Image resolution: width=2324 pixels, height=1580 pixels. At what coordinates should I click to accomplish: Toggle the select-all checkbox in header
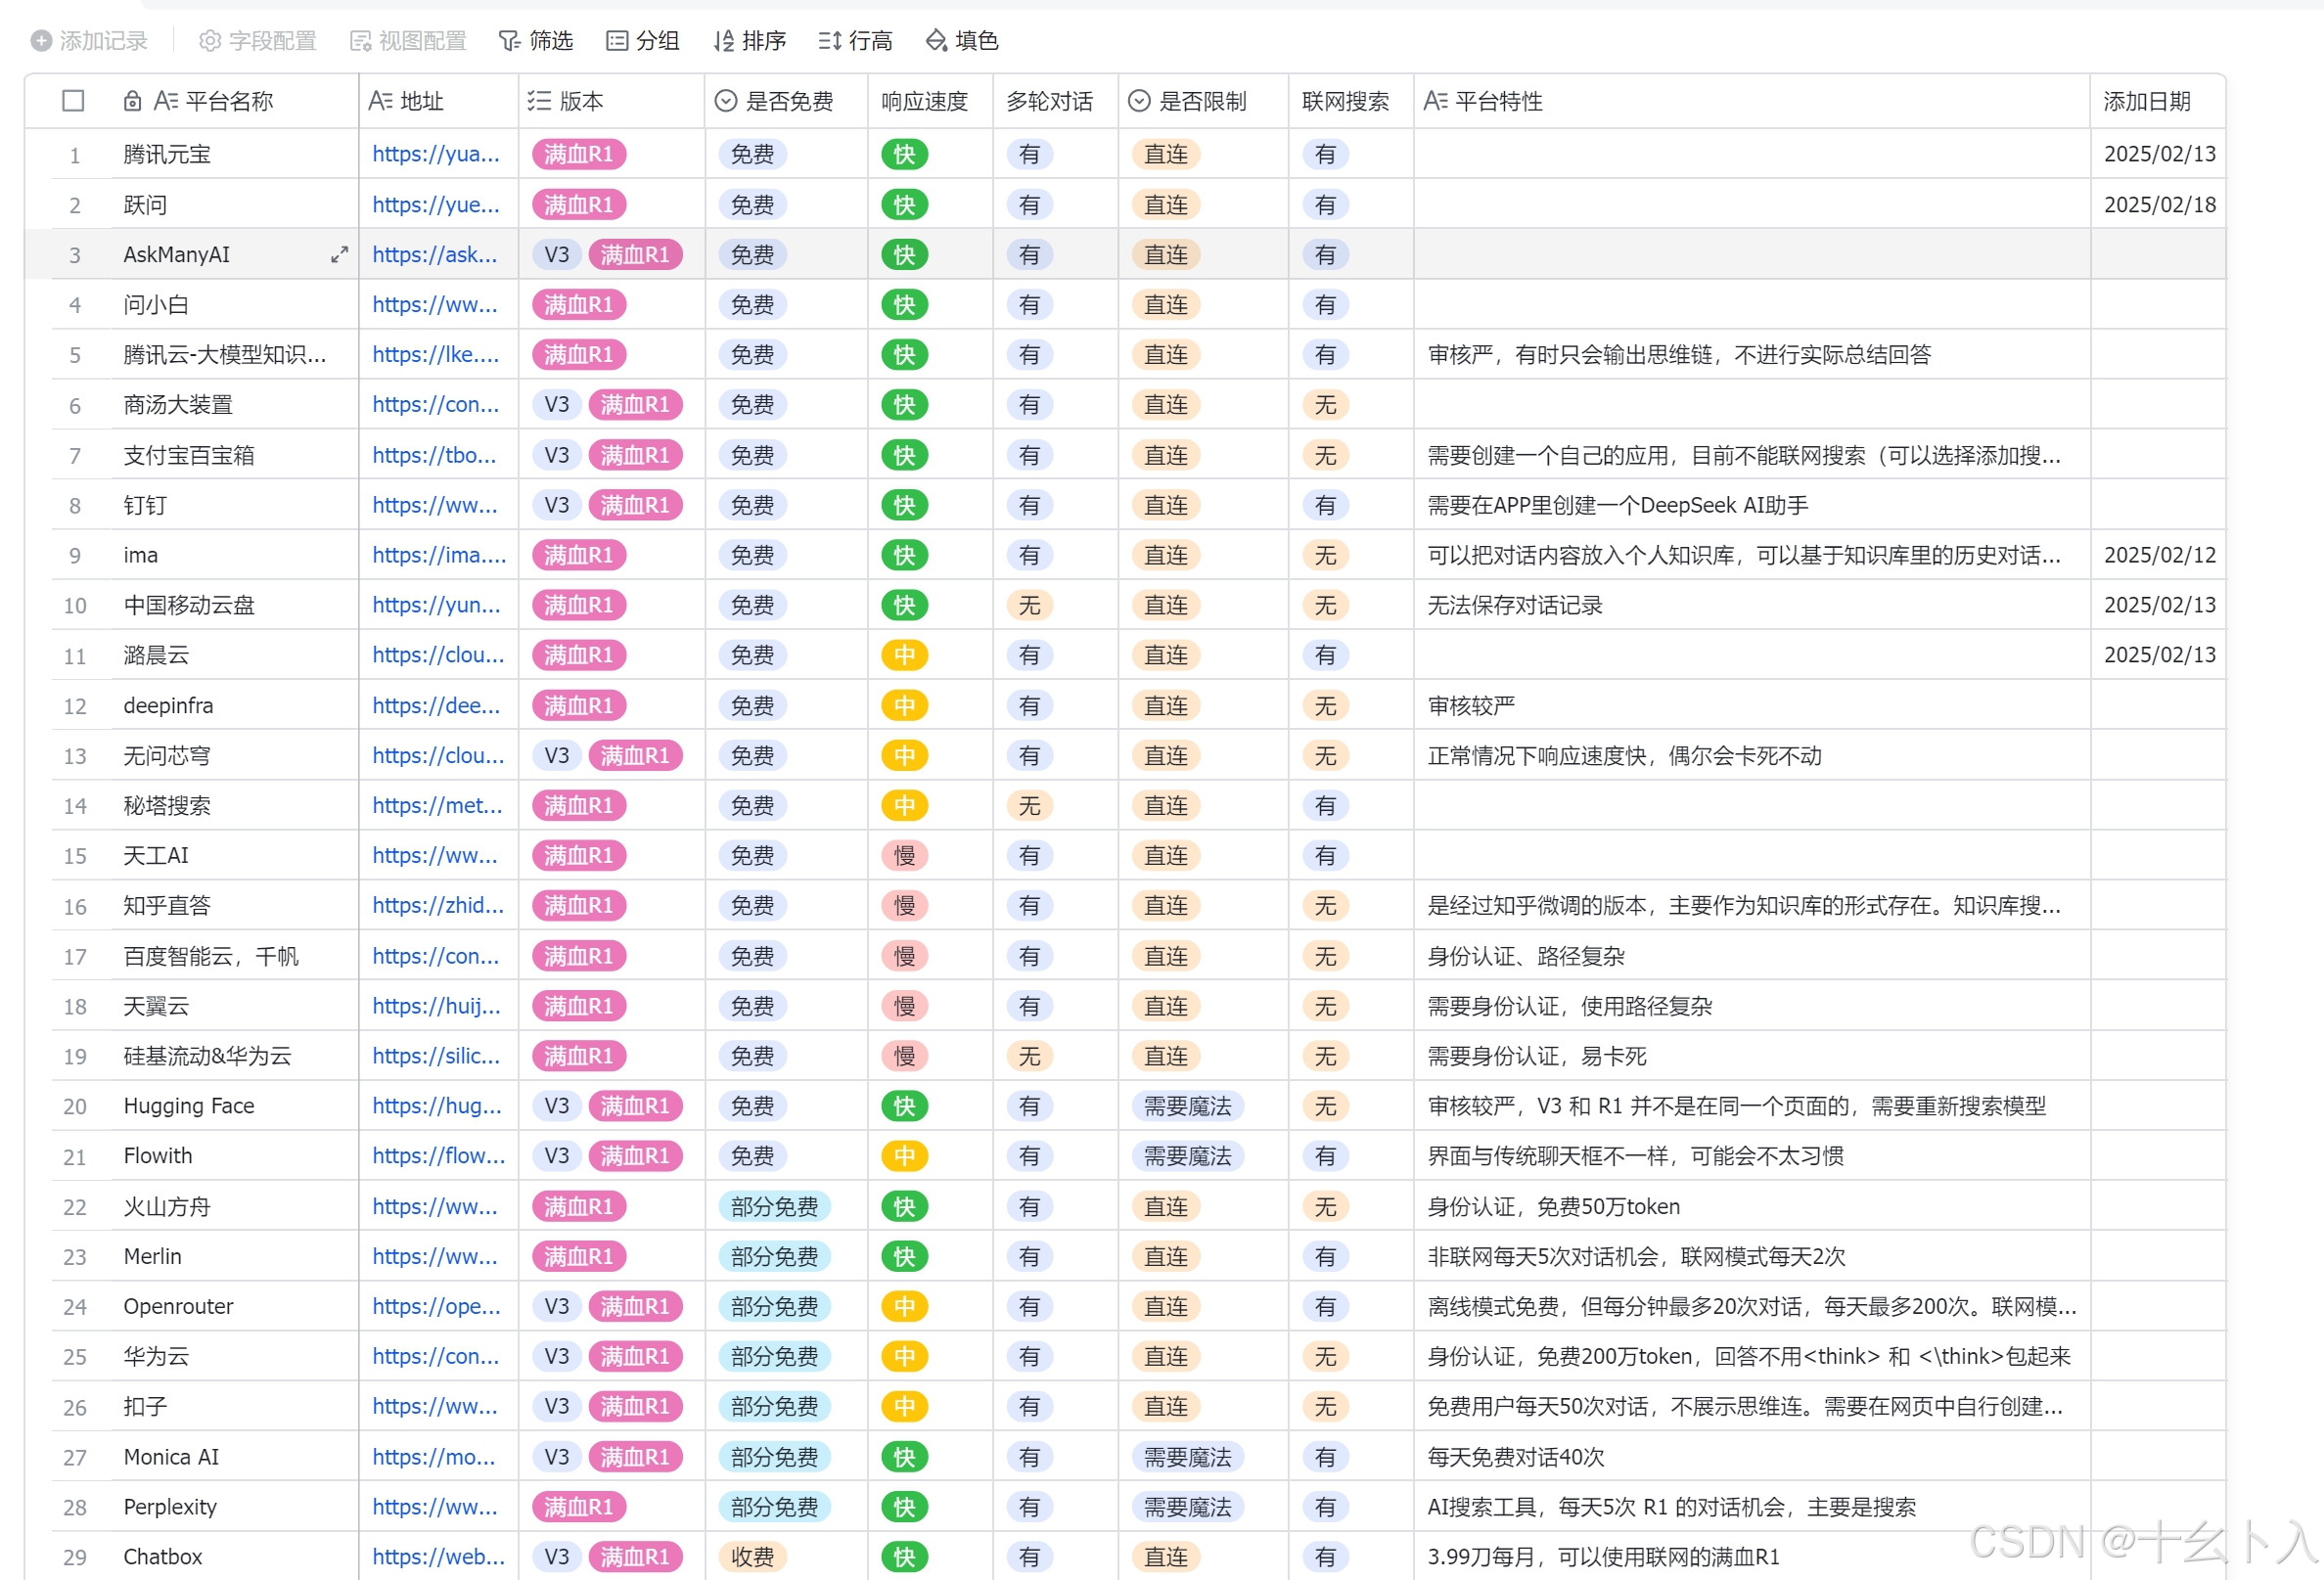point(73,101)
